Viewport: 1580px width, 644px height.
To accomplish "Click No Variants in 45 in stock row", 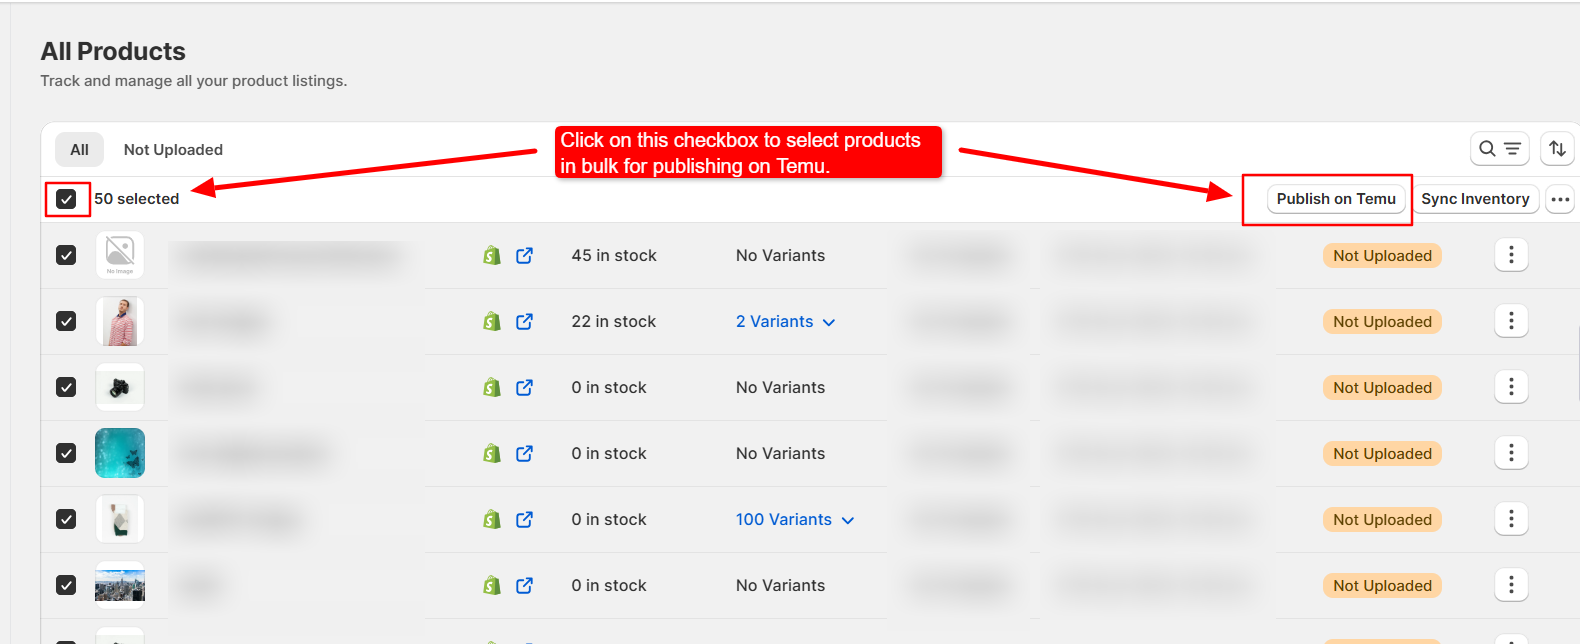I will click(780, 256).
